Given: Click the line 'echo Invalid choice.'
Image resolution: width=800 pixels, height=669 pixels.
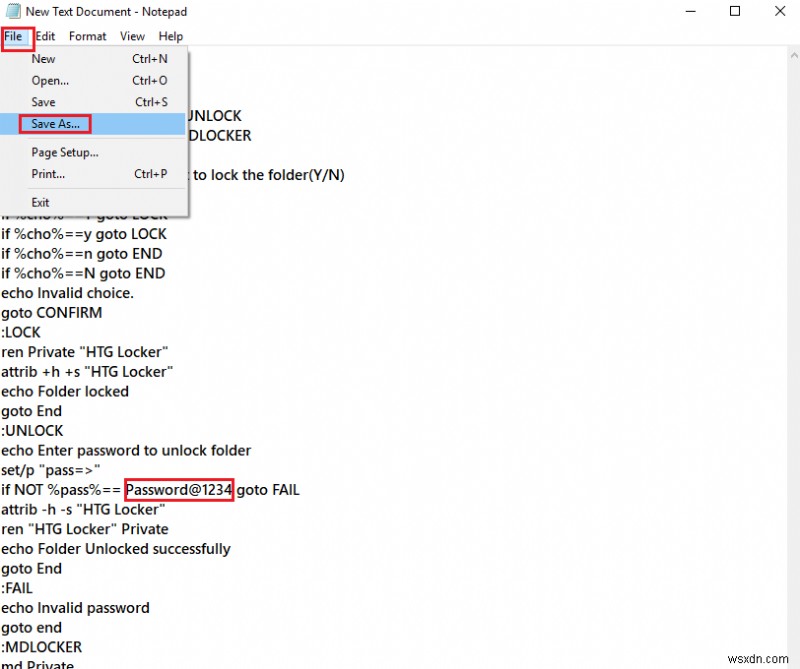Looking at the screenshot, I should point(67,293).
